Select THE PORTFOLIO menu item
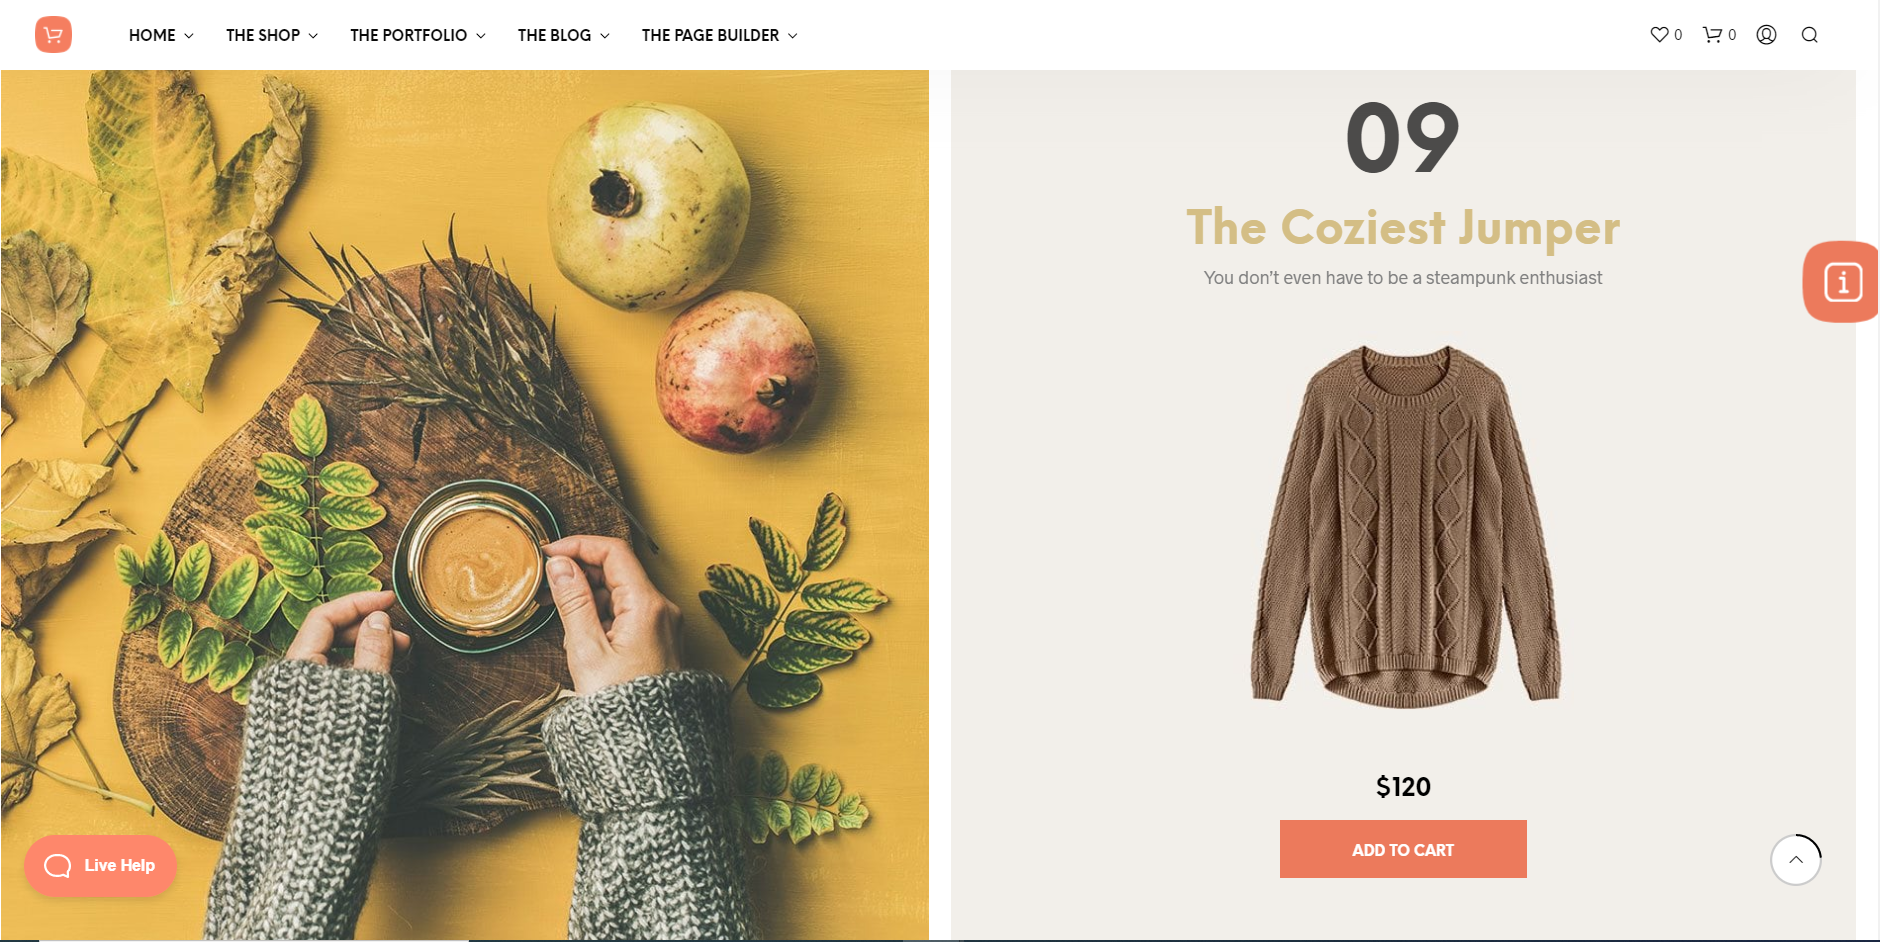1880x942 pixels. [x=408, y=35]
